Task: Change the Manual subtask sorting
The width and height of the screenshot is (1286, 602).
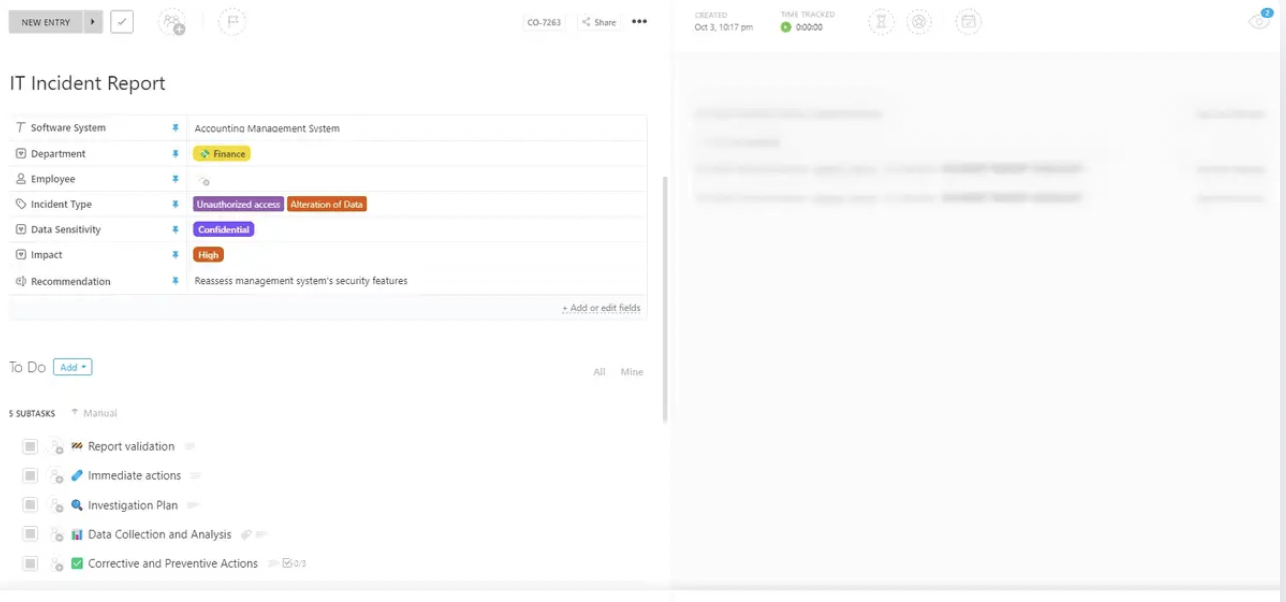Action: coord(94,413)
